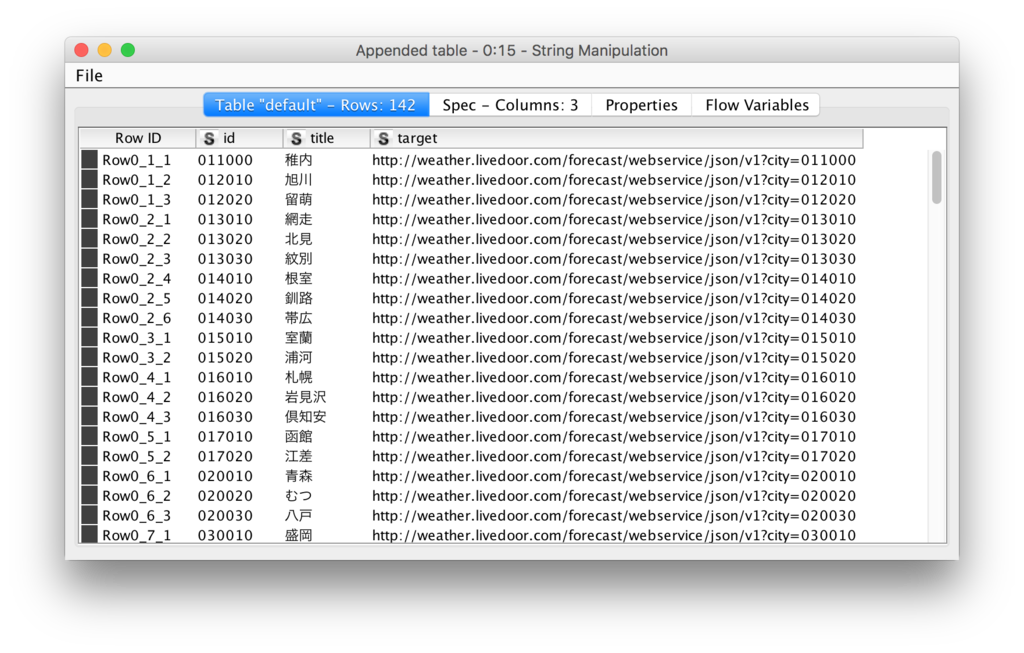Click id cell 030010
The width and height of the screenshot is (1024, 653).
click(225, 535)
